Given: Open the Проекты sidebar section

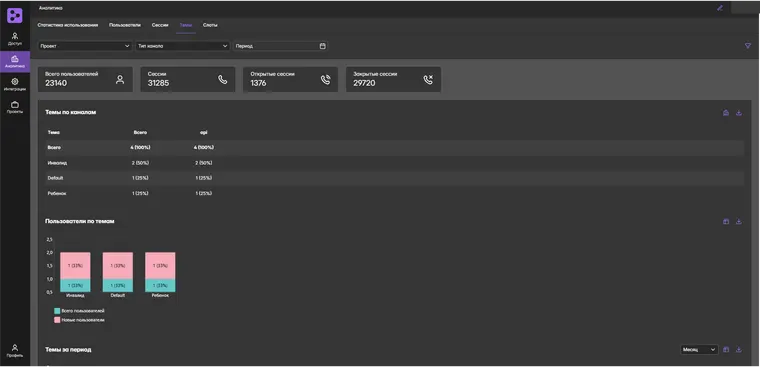Looking at the screenshot, I should click(15, 107).
